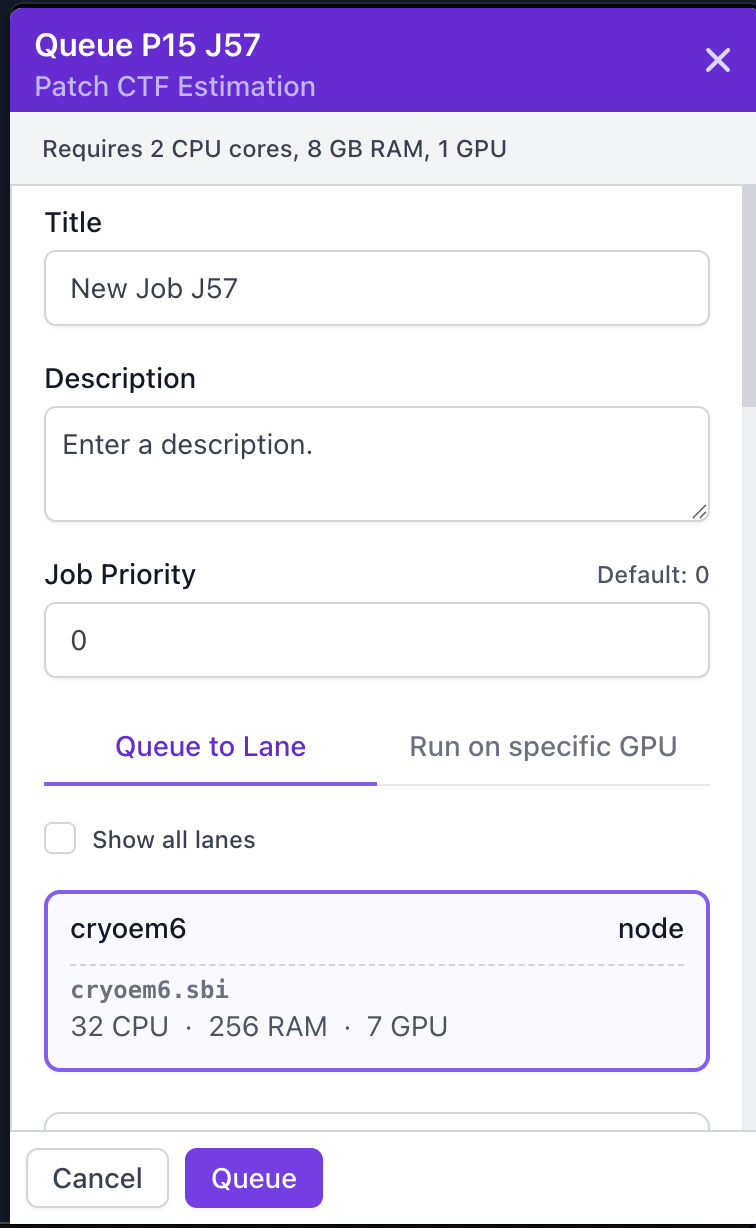This screenshot has width=756, height=1228.
Task: Click the Patch CTF Estimation subtitle
Action: pos(175,86)
